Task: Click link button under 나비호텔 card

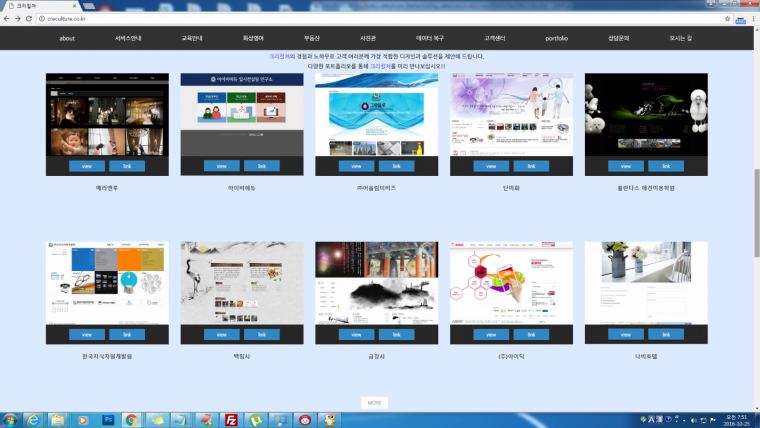Action: point(666,334)
